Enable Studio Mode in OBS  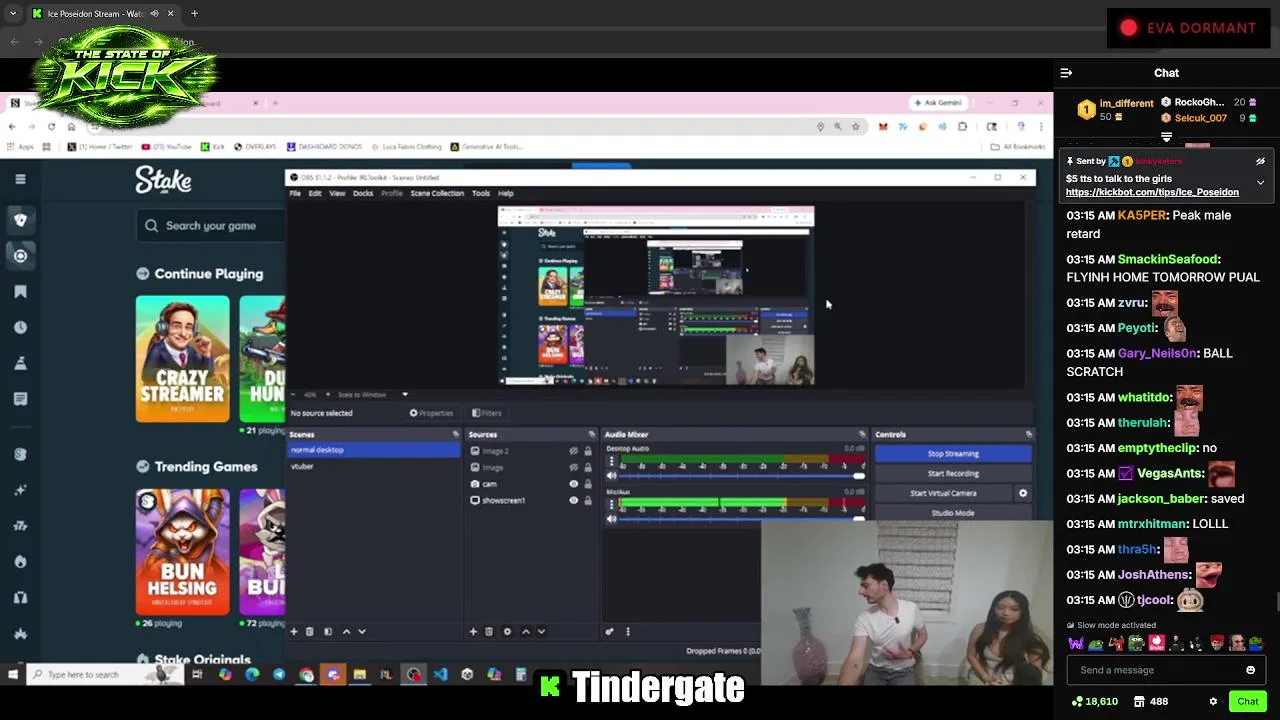coord(953,513)
